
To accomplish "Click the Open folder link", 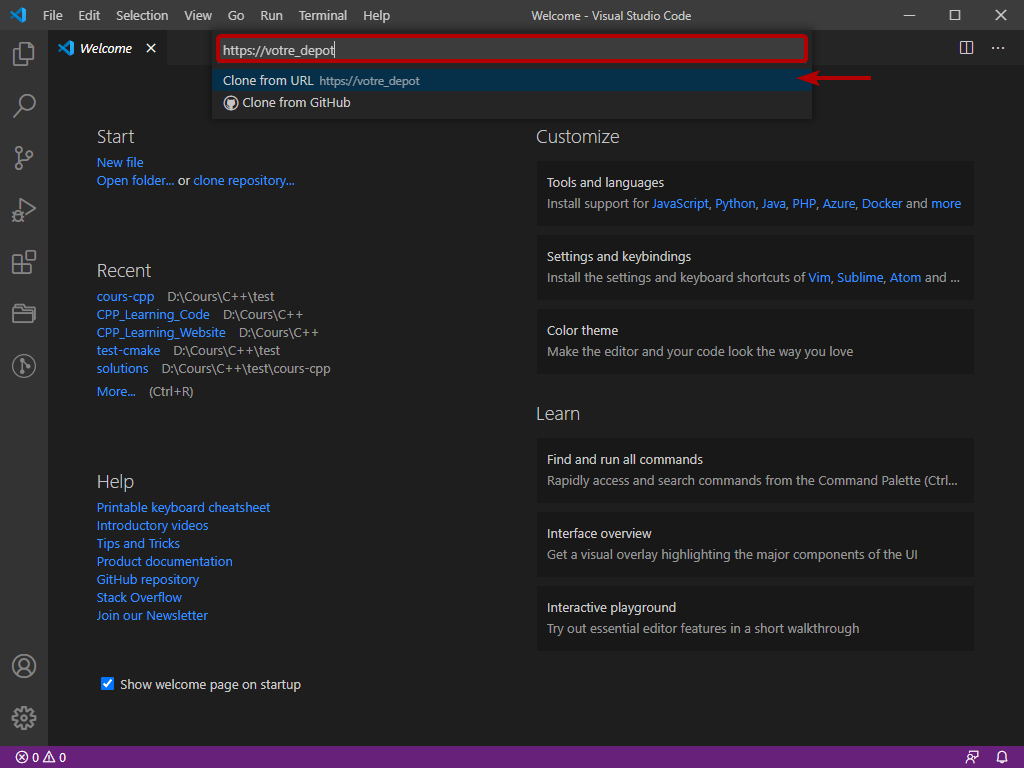I will tap(135, 181).
